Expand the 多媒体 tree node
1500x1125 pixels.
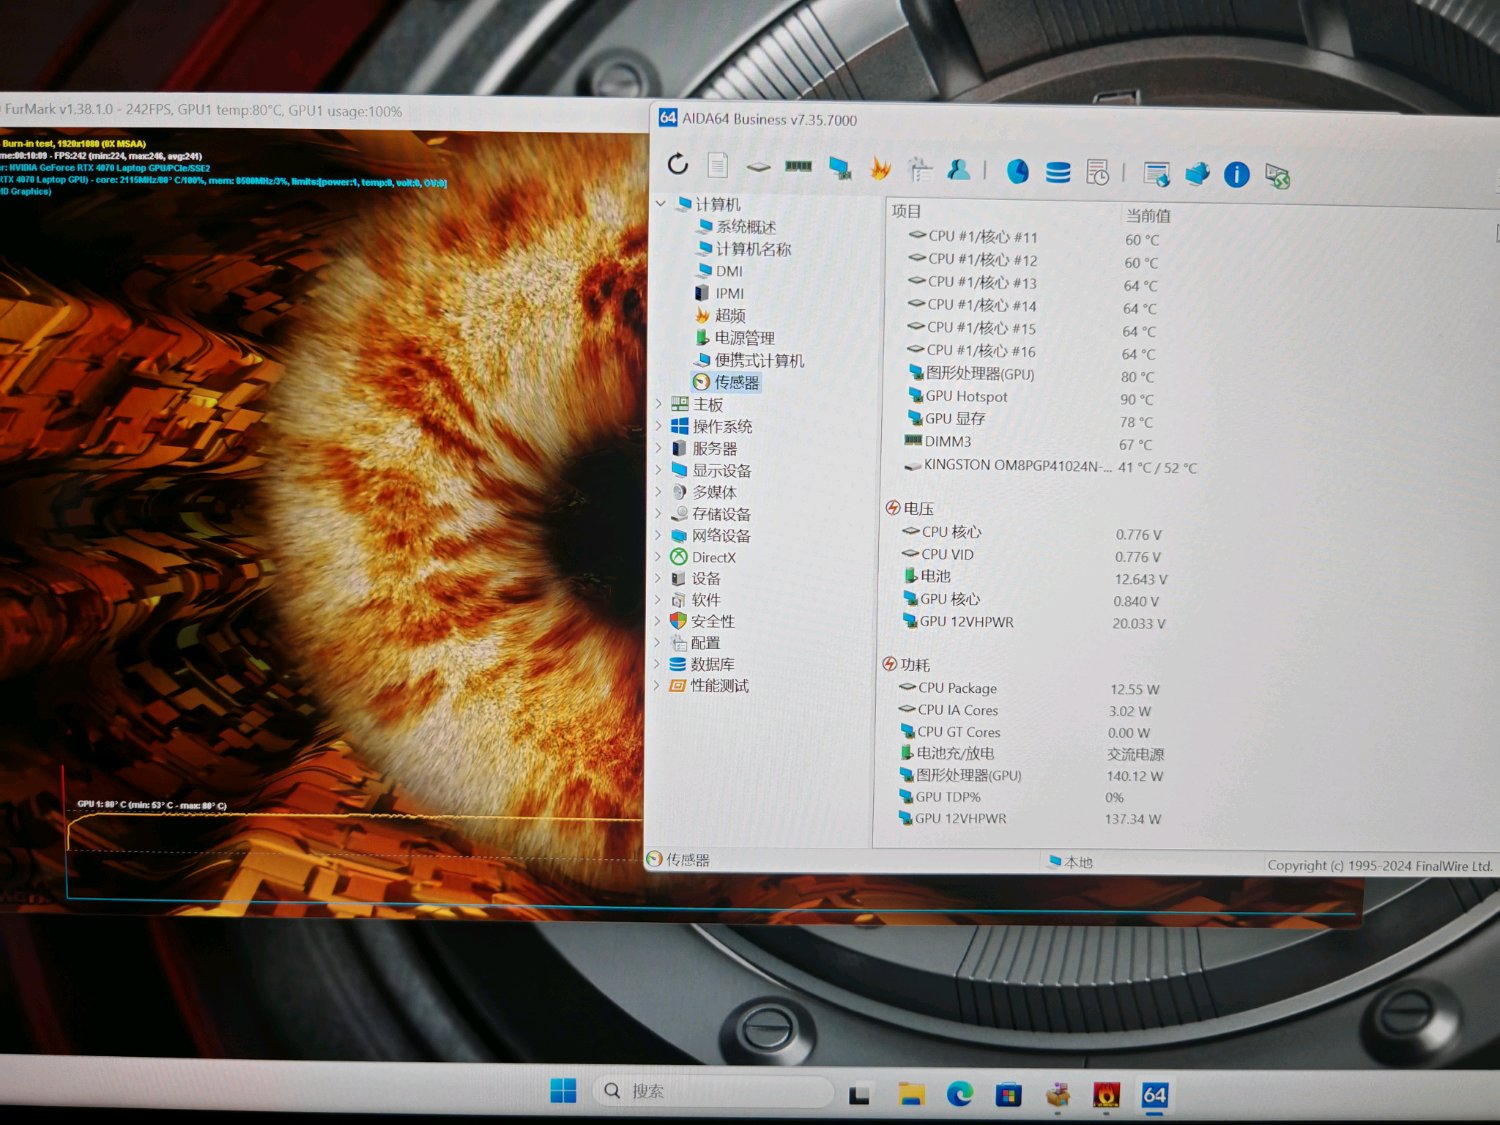click(658, 491)
